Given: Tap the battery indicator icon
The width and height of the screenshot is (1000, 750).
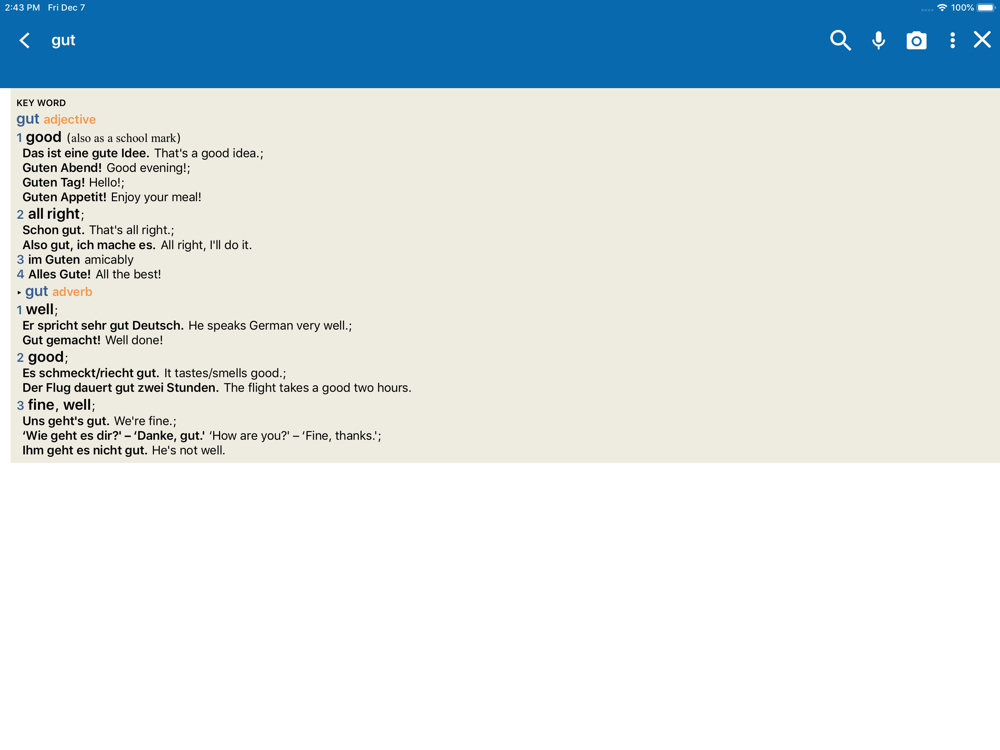Looking at the screenshot, I should [x=986, y=8].
